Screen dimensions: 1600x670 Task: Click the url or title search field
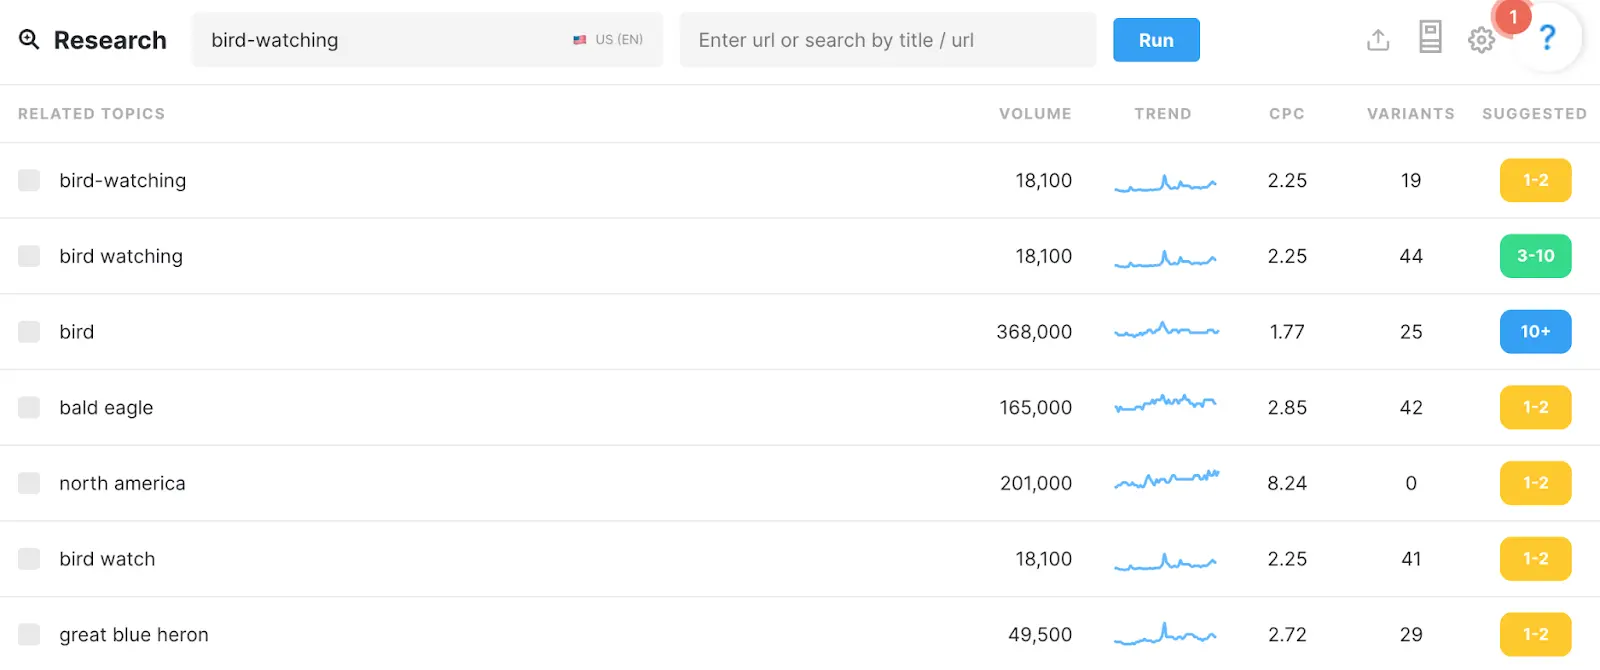(x=887, y=40)
